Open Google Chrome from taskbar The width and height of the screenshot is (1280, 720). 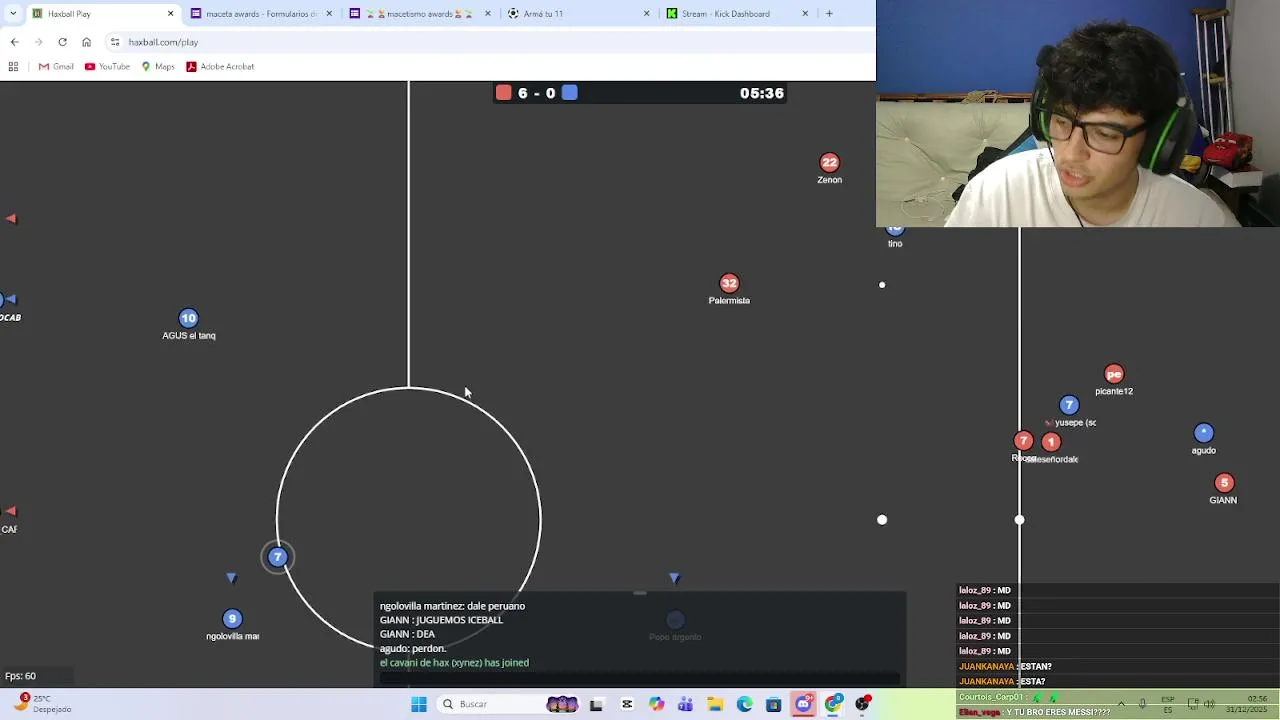(833, 704)
